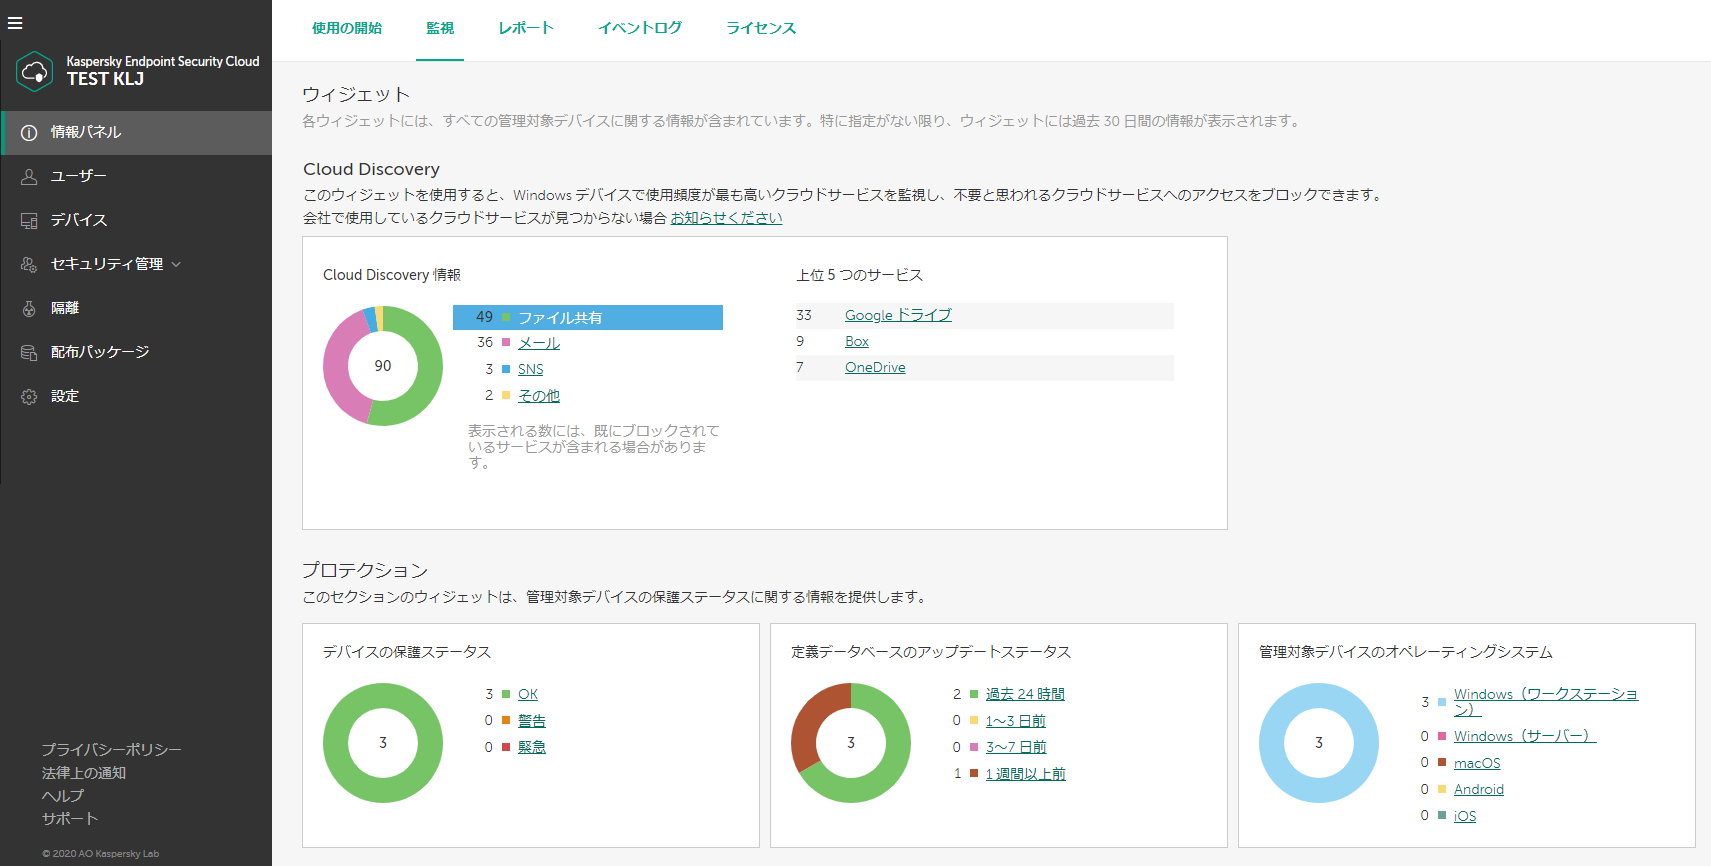Image resolution: width=1711 pixels, height=866 pixels.
Task: Open the Box service link
Action: (x=857, y=341)
